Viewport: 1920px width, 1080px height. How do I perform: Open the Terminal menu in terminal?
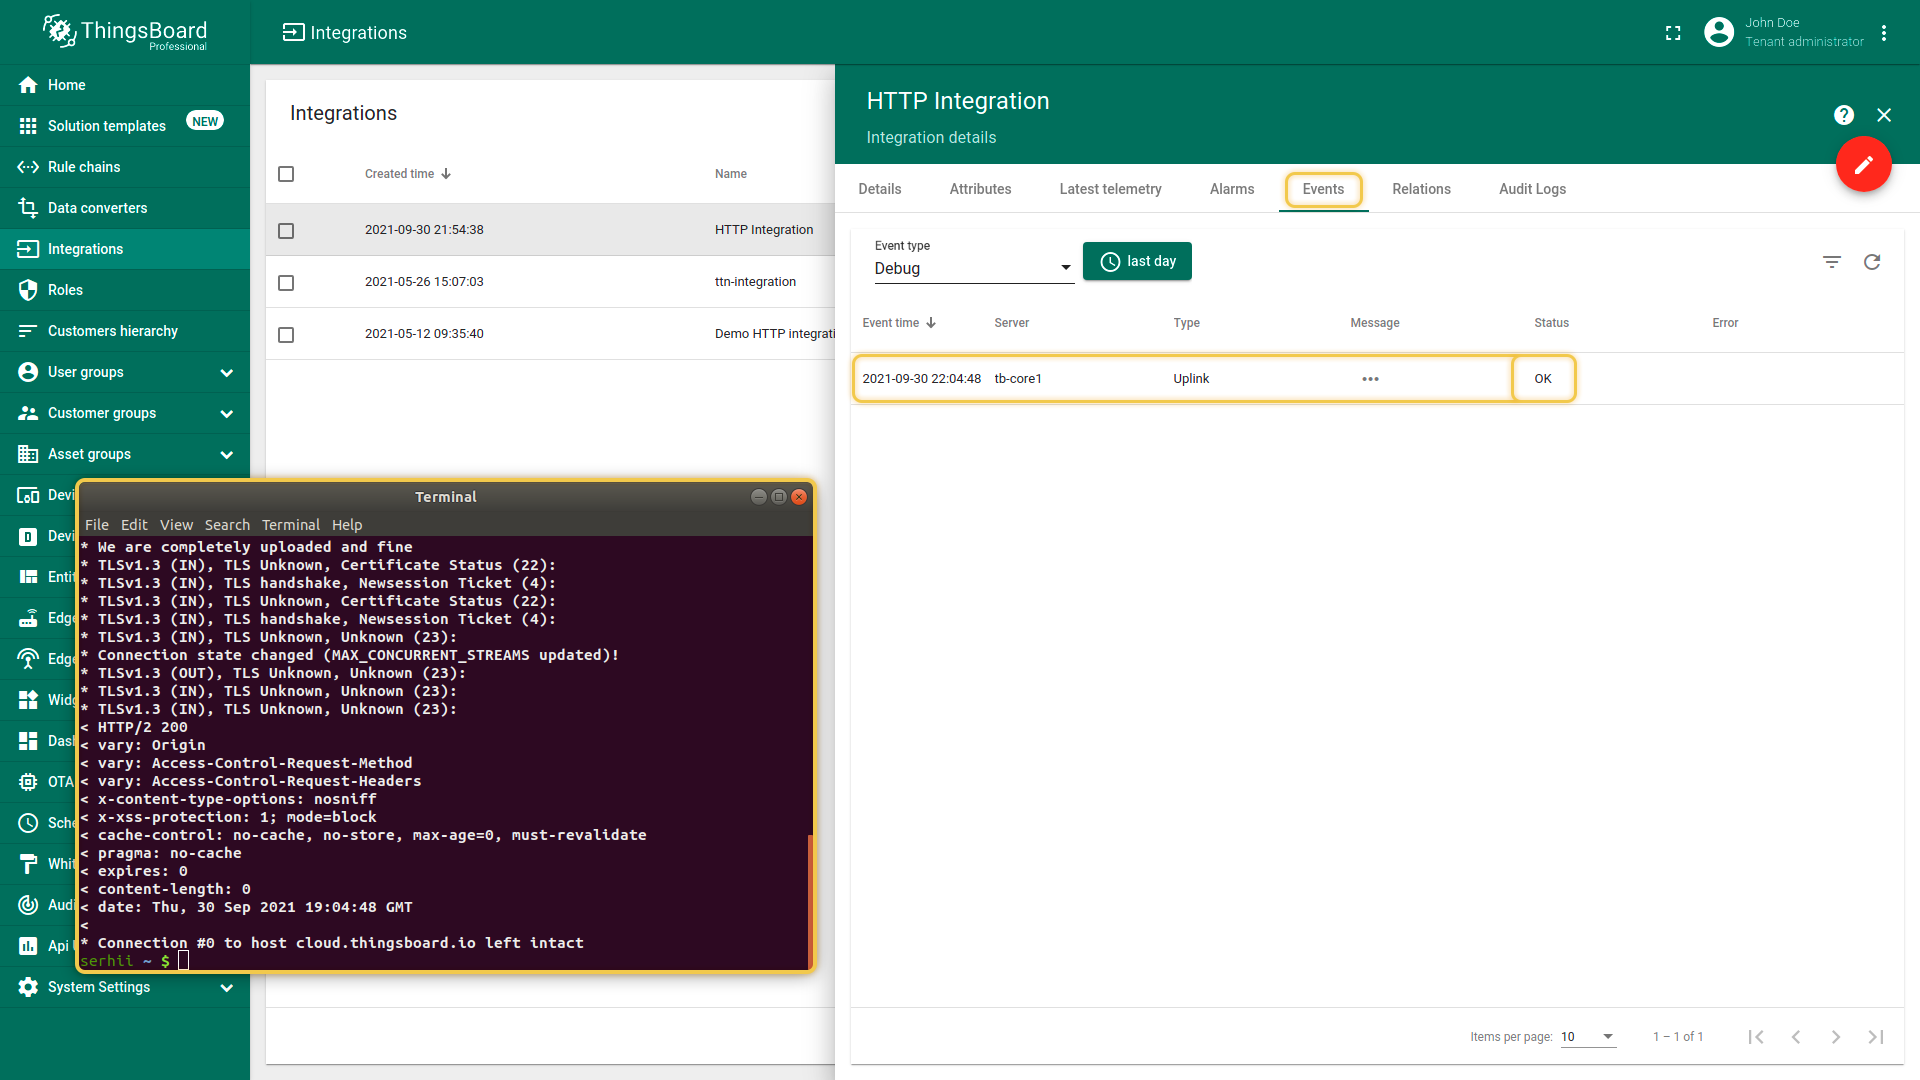(290, 525)
